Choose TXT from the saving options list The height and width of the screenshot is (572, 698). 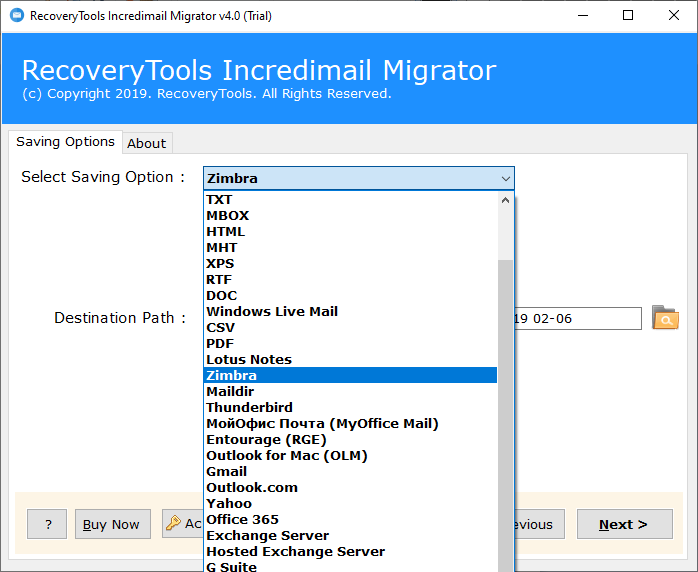350,199
